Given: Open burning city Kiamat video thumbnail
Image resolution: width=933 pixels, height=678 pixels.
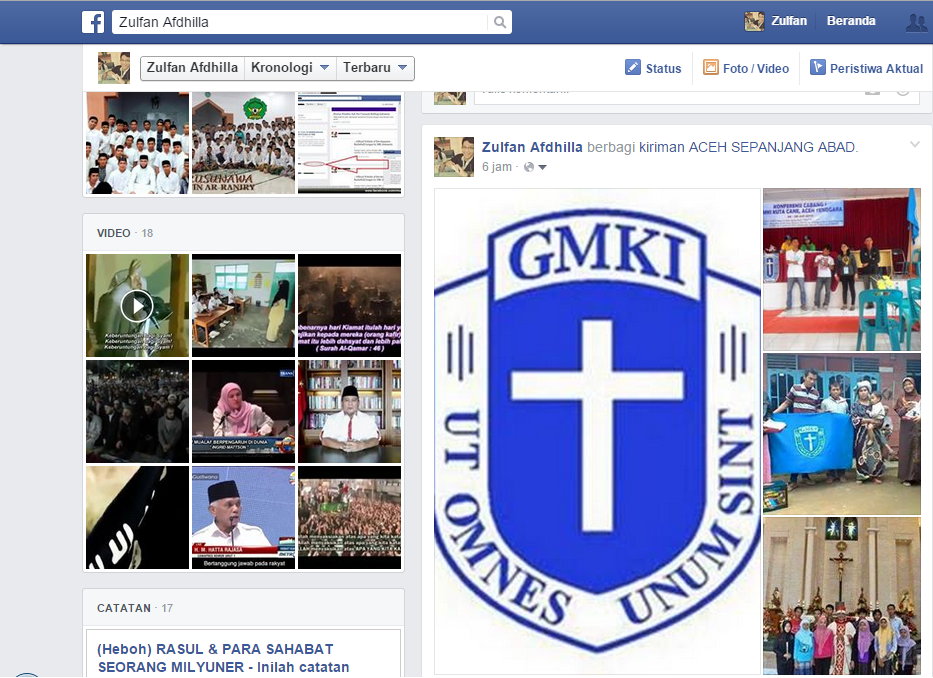Looking at the screenshot, I should 349,305.
